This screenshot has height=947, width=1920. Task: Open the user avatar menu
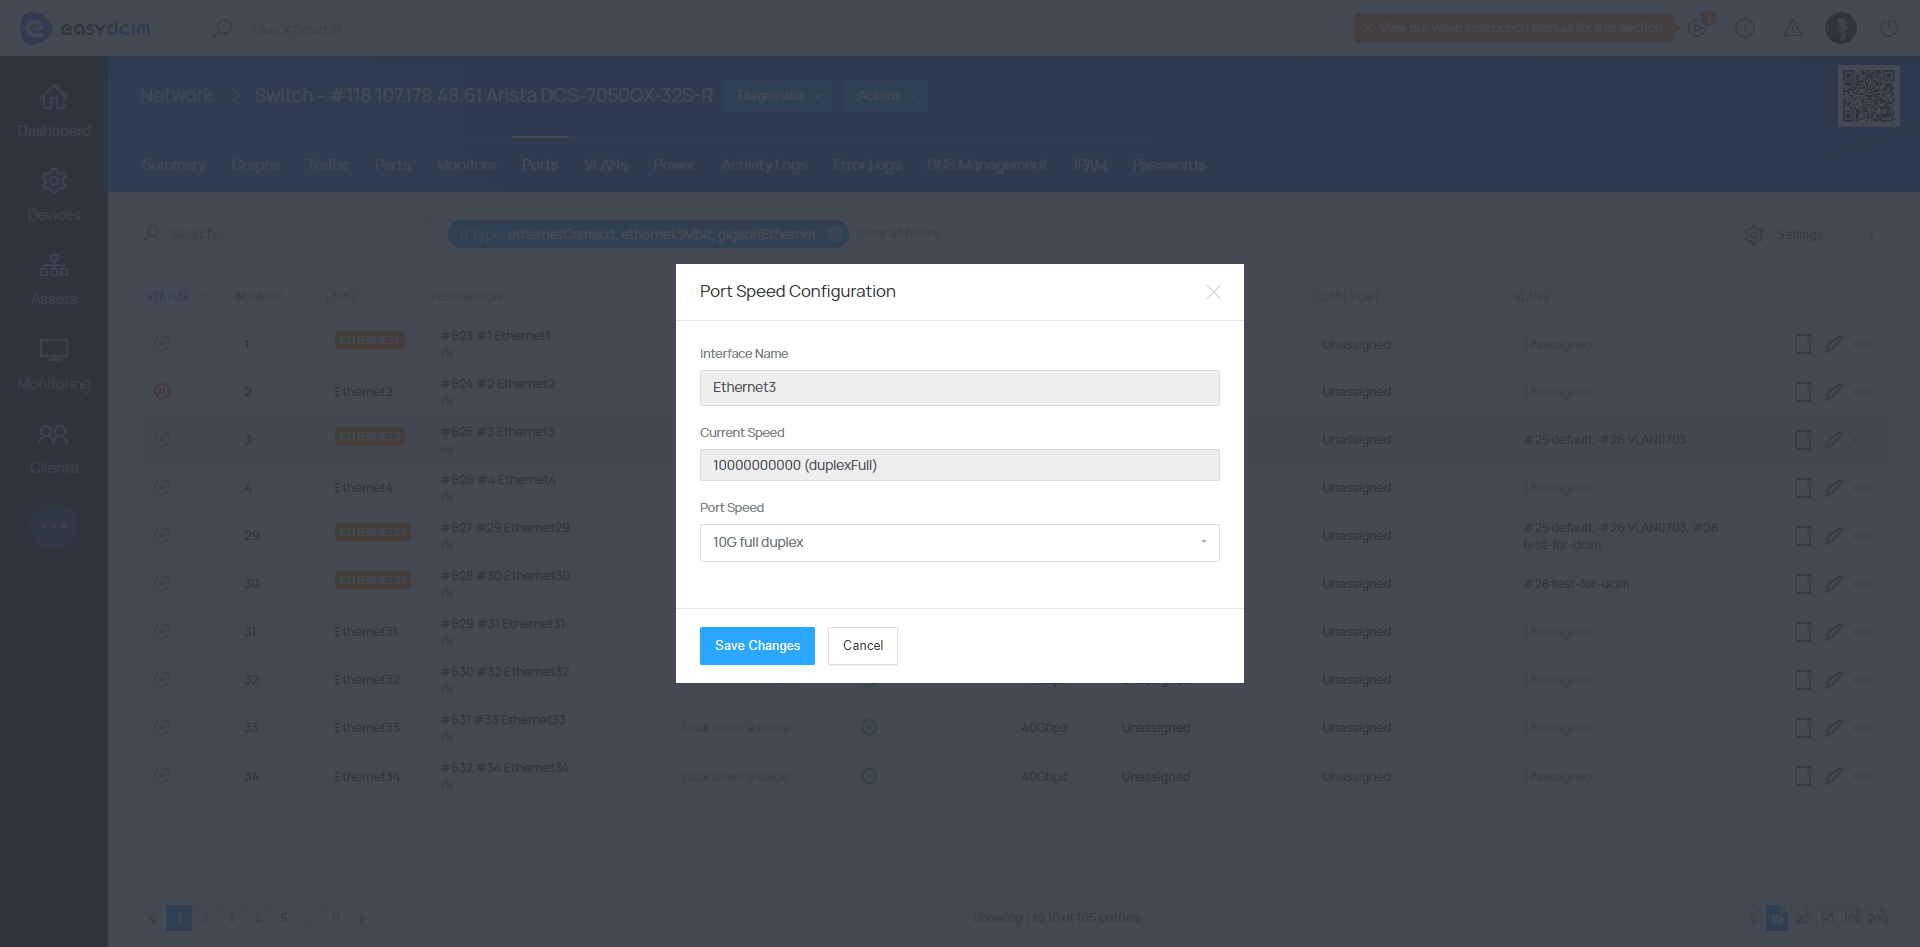[x=1841, y=28]
